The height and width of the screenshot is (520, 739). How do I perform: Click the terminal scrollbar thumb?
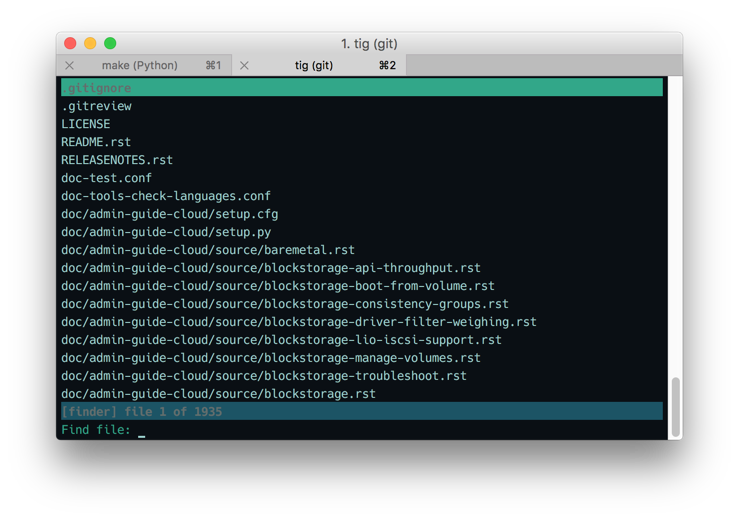click(x=675, y=407)
